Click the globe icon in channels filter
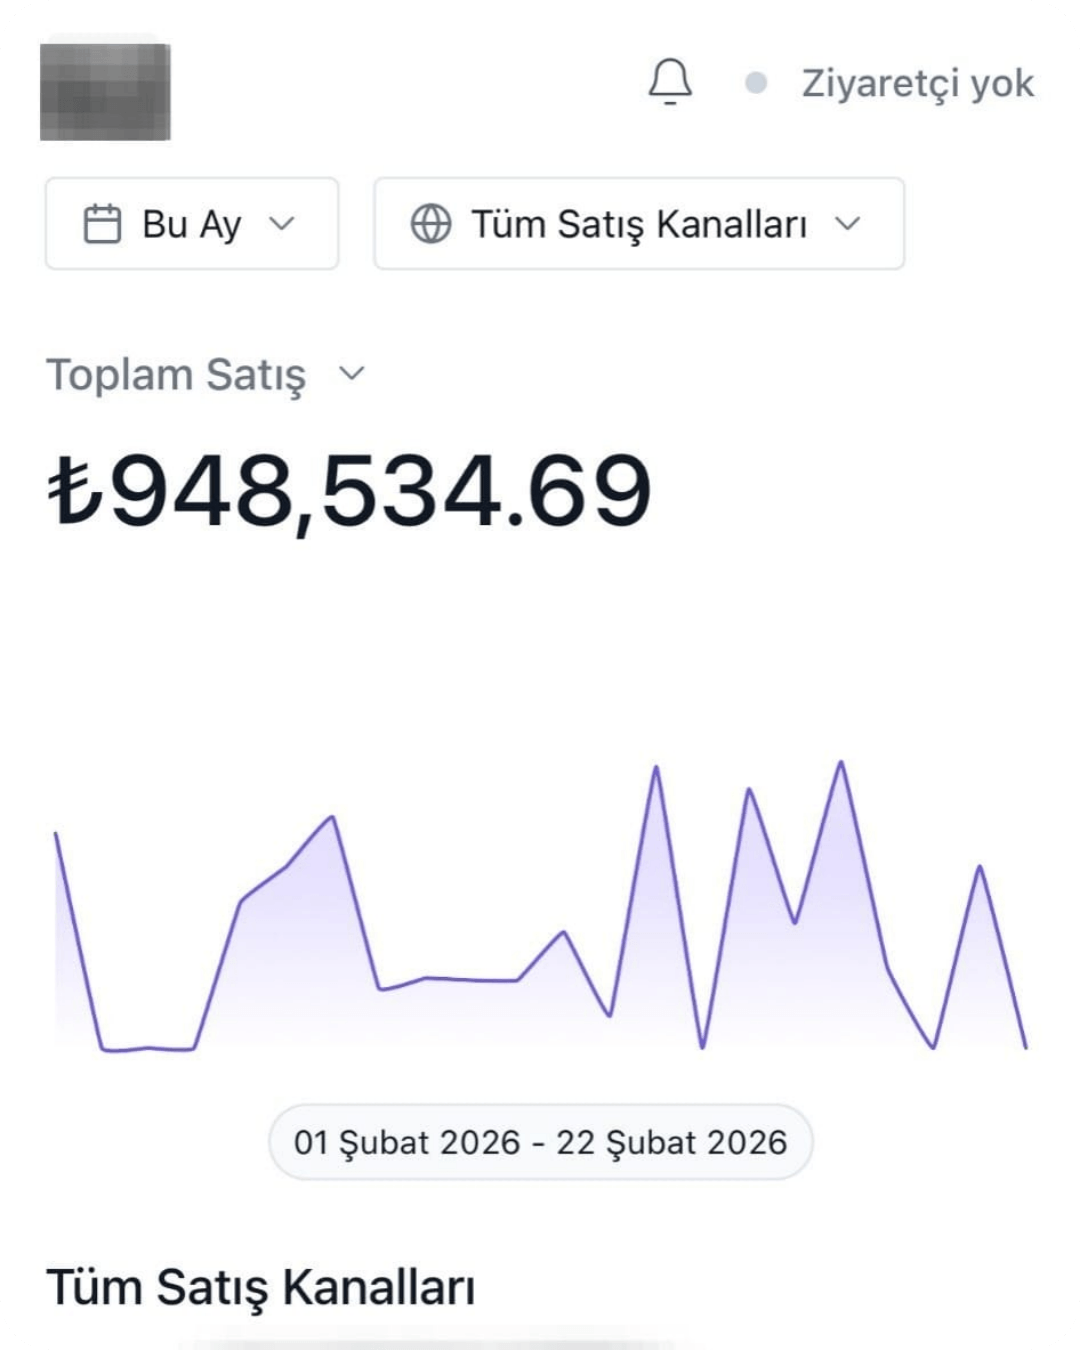 click(x=431, y=224)
